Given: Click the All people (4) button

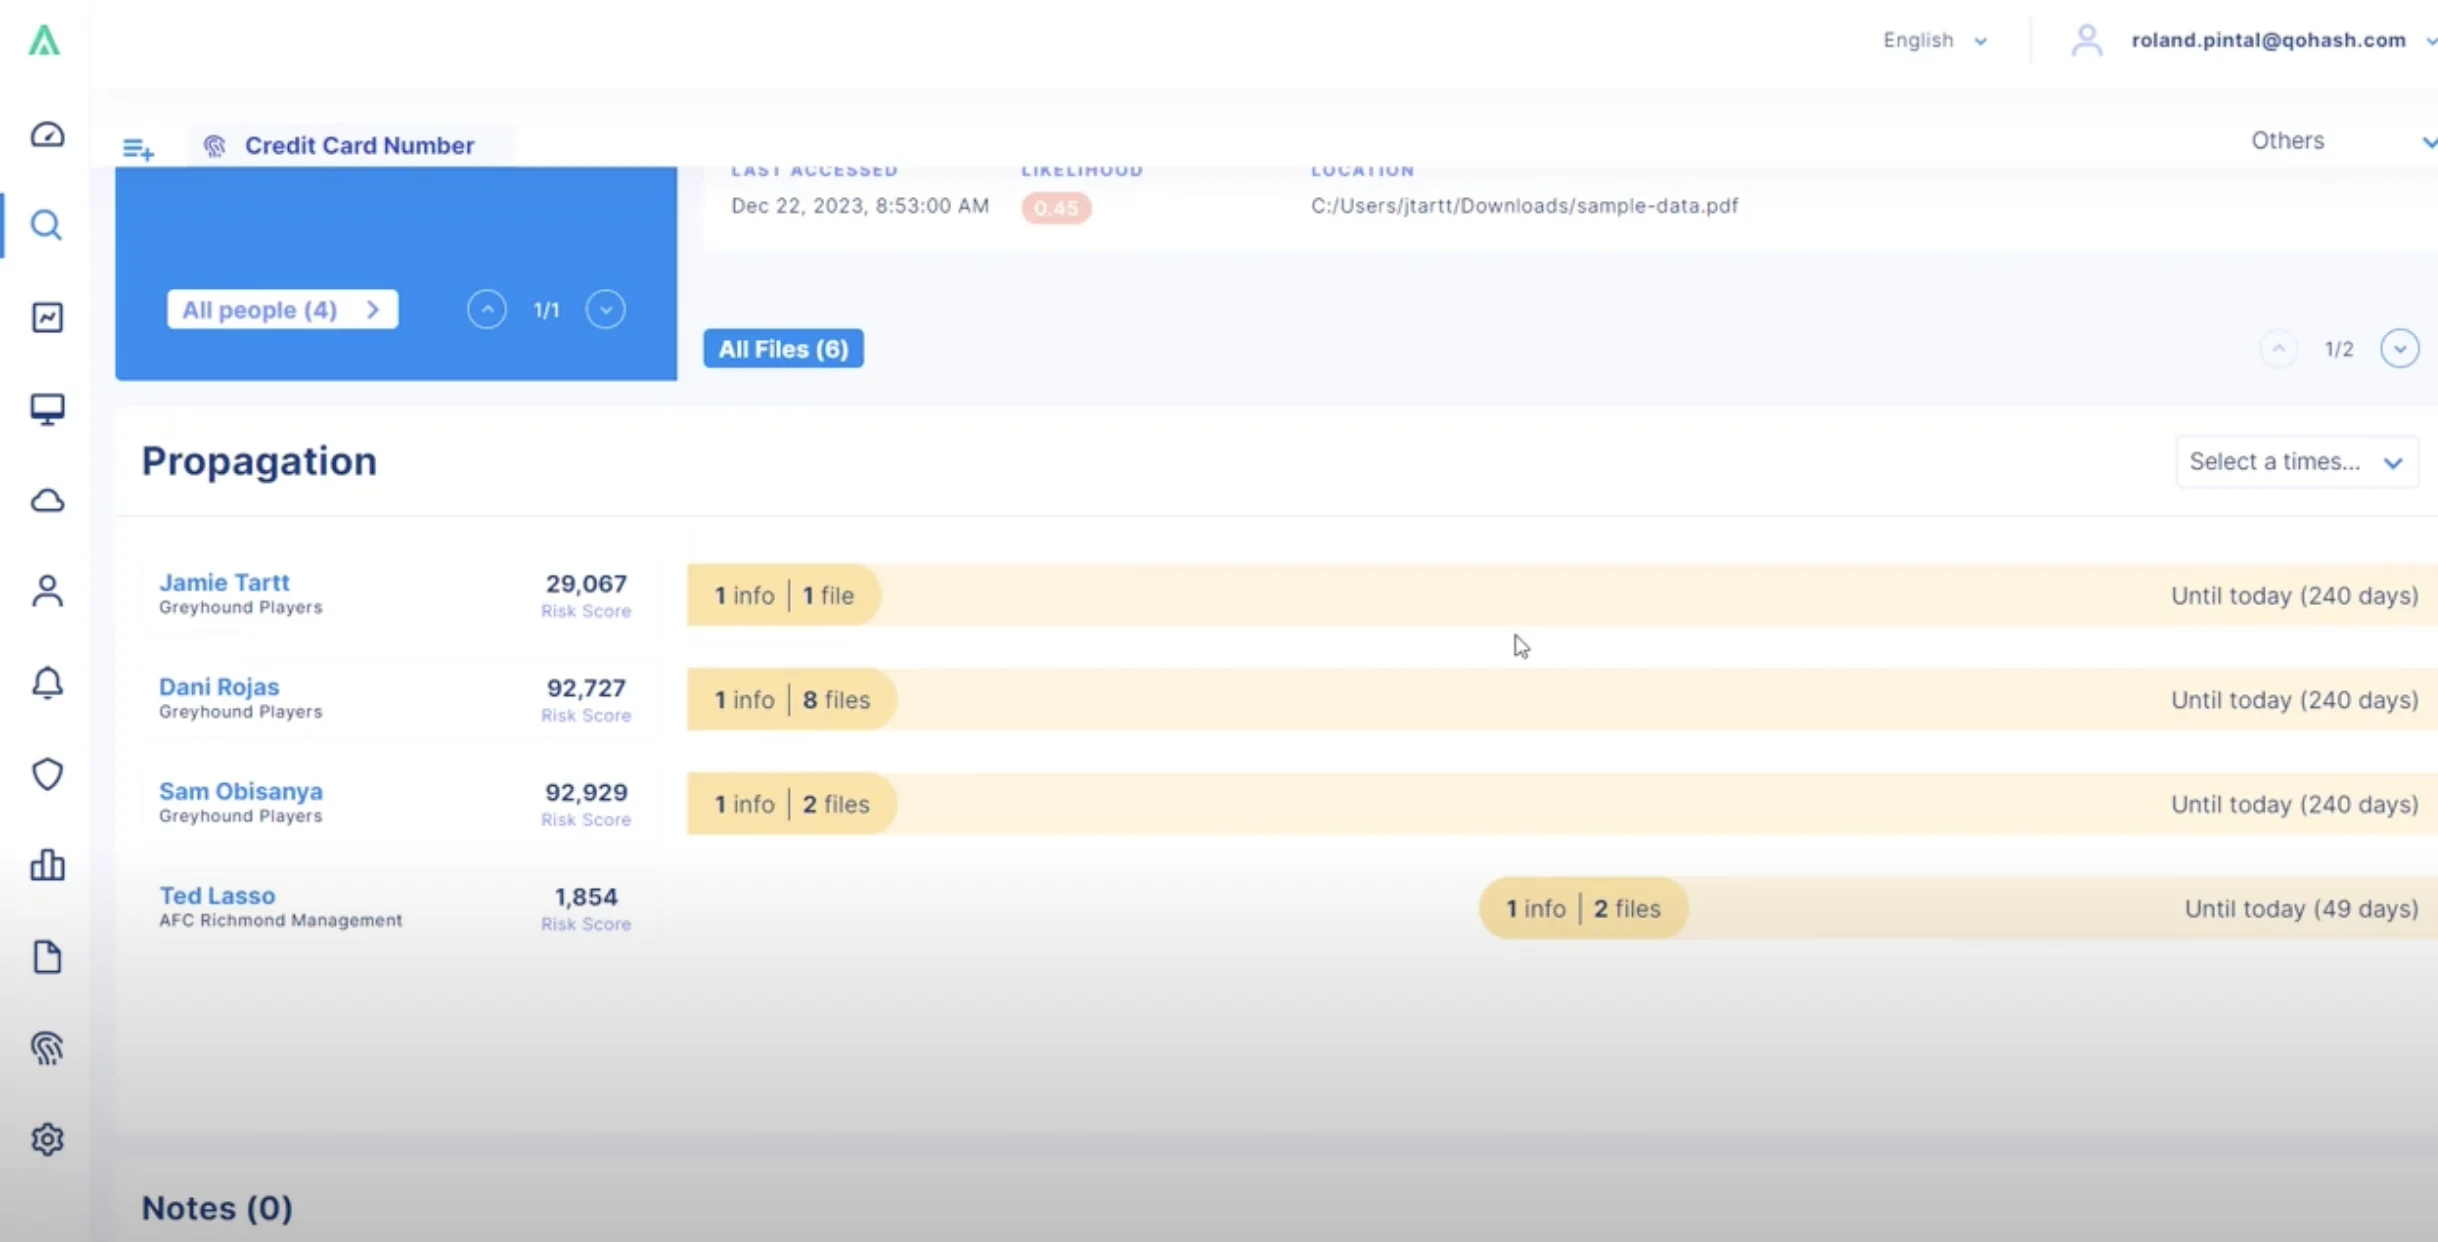Looking at the screenshot, I should [x=282, y=310].
